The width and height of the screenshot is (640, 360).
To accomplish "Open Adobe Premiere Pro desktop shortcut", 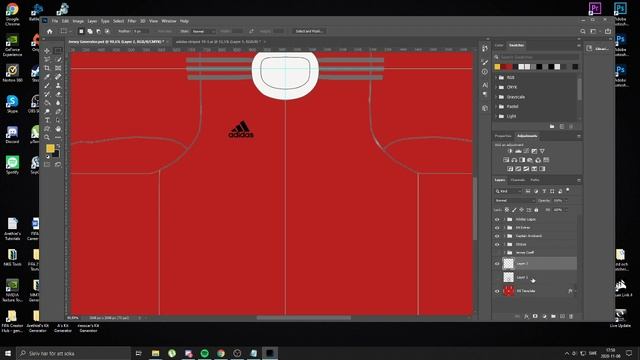I will click(x=595, y=9).
